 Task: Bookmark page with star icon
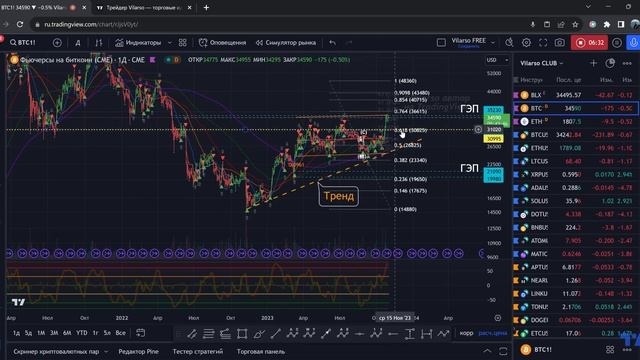coord(575,24)
